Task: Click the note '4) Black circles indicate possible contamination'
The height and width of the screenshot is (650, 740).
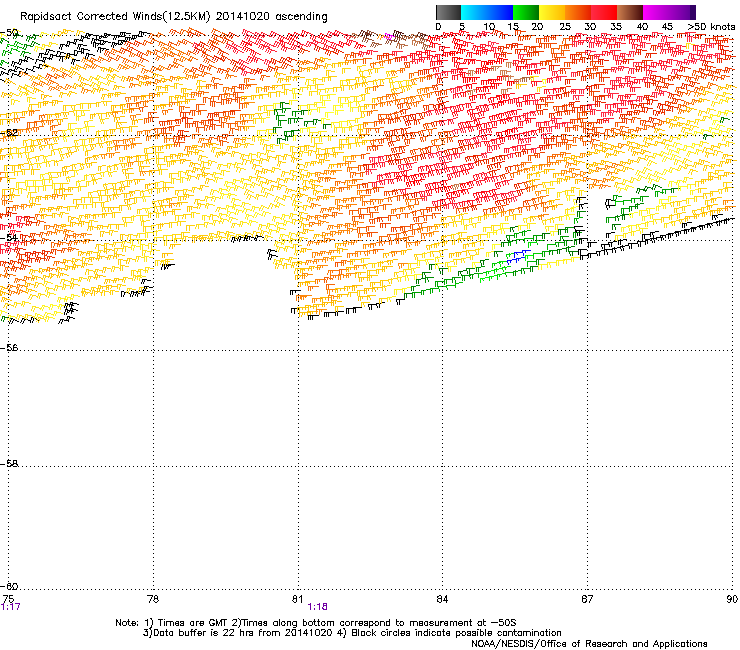Action: pyautogui.click(x=448, y=633)
